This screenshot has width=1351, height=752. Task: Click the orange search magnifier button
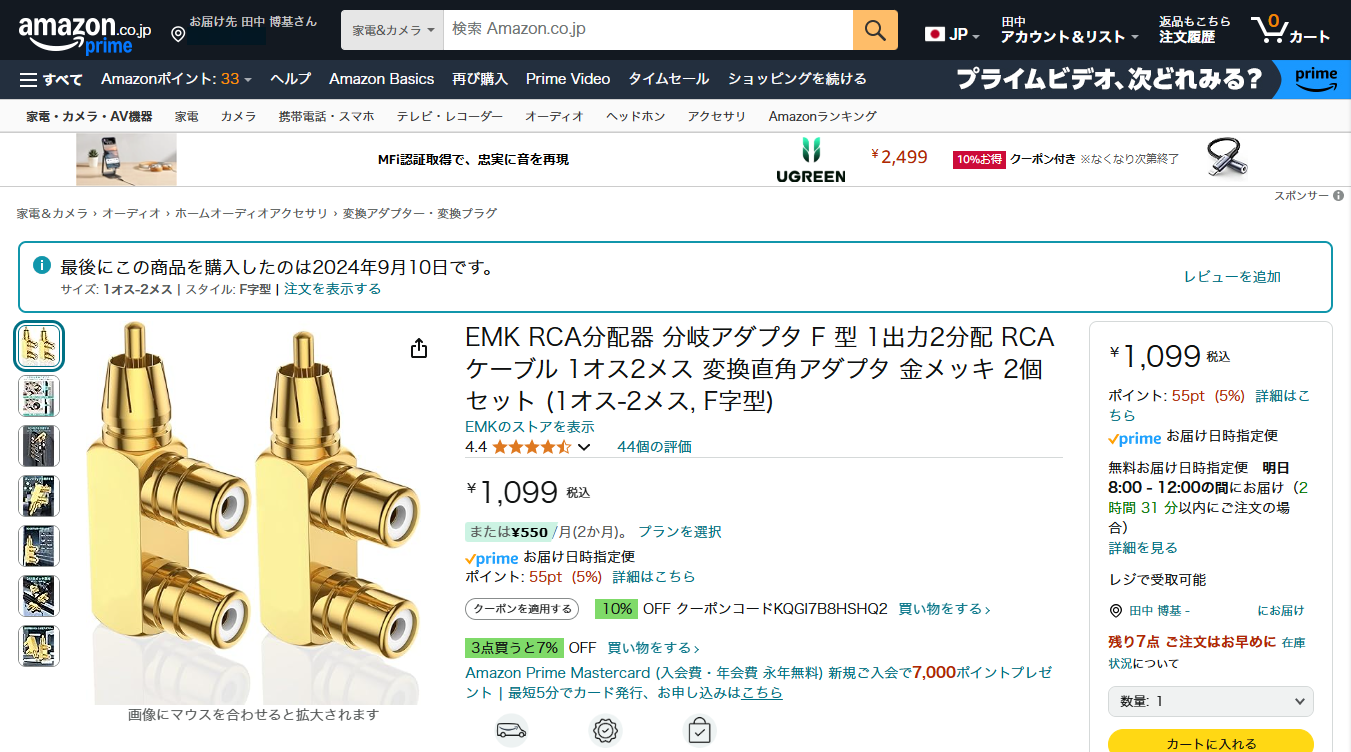875,30
